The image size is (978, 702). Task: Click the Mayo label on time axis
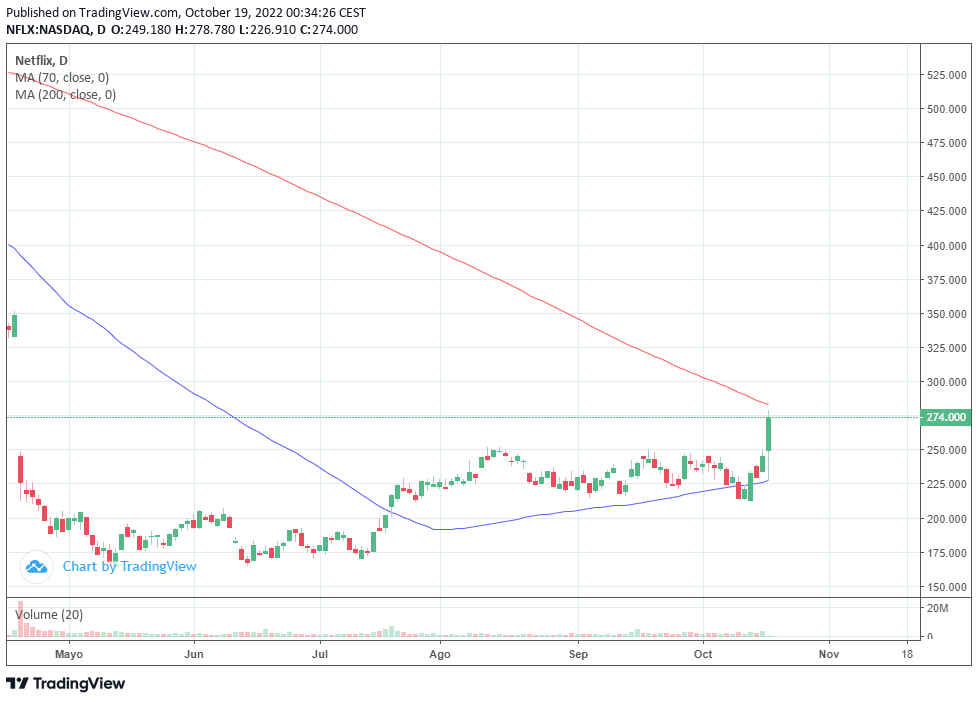click(x=69, y=654)
